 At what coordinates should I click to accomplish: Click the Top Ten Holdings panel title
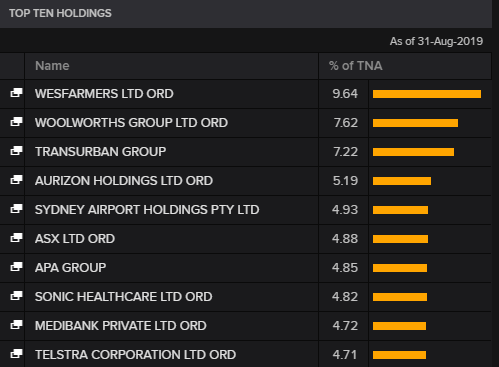[60, 13]
